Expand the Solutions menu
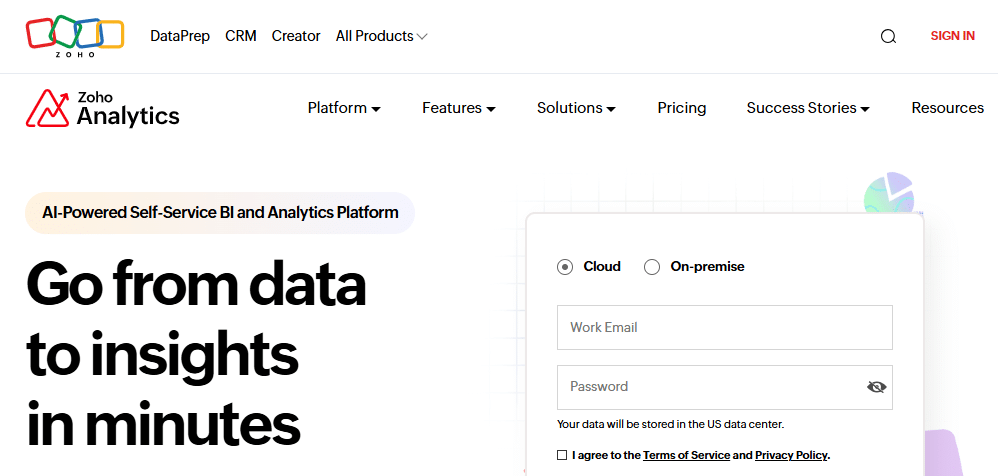The height and width of the screenshot is (476, 998). [x=577, y=108]
